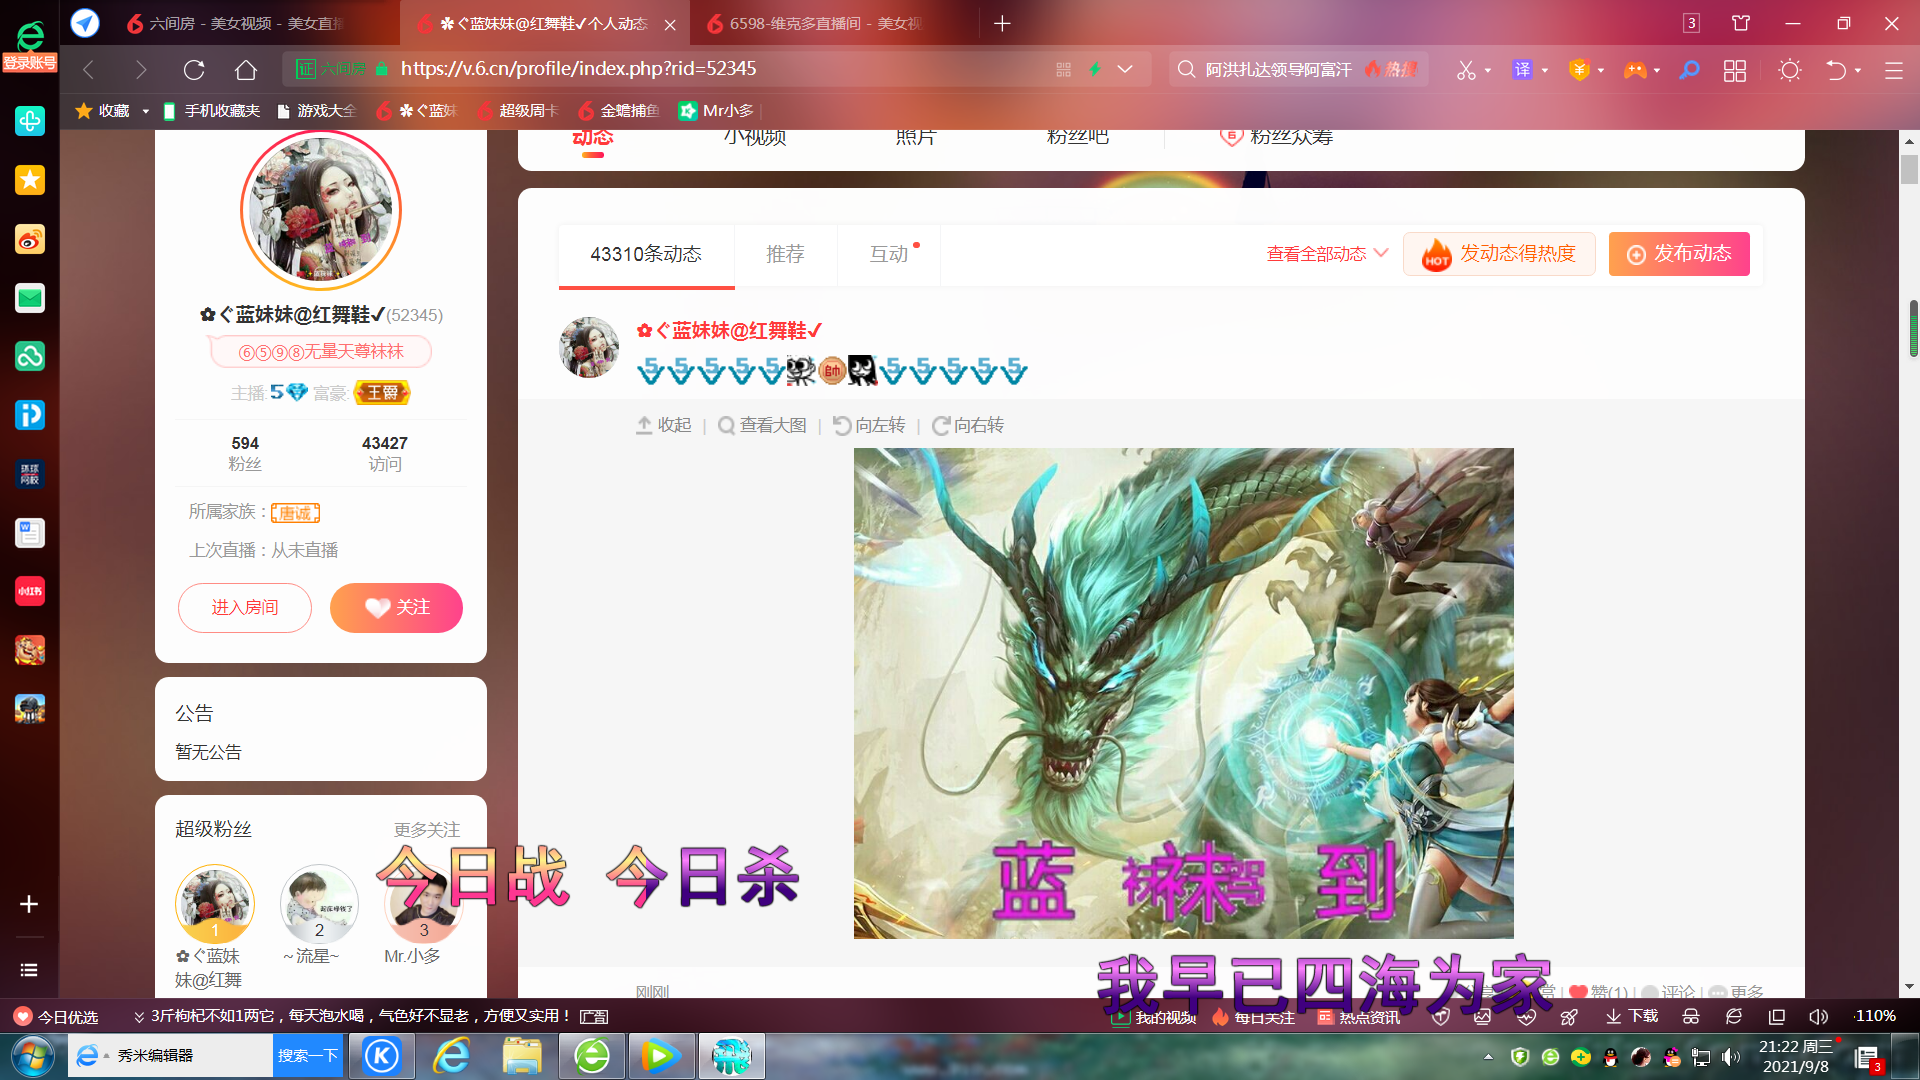Click 收起 to collapse the image
1920x1080 pixels.
click(x=664, y=425)
